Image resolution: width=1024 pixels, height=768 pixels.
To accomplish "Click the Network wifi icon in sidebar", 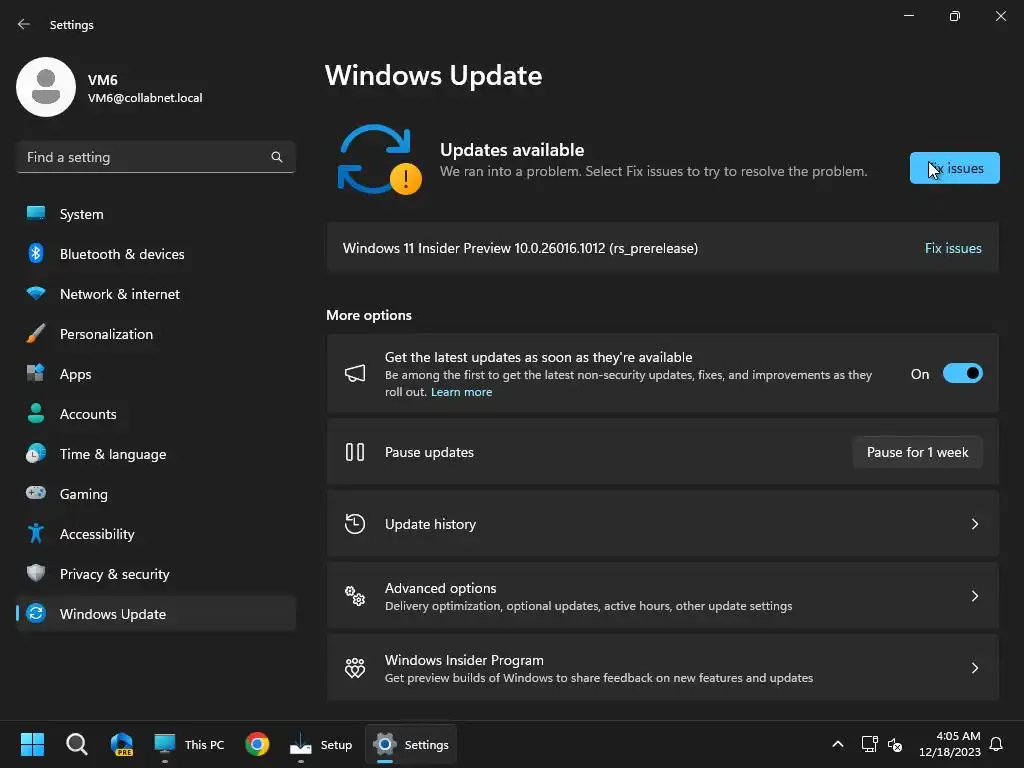I will (36, 293).
